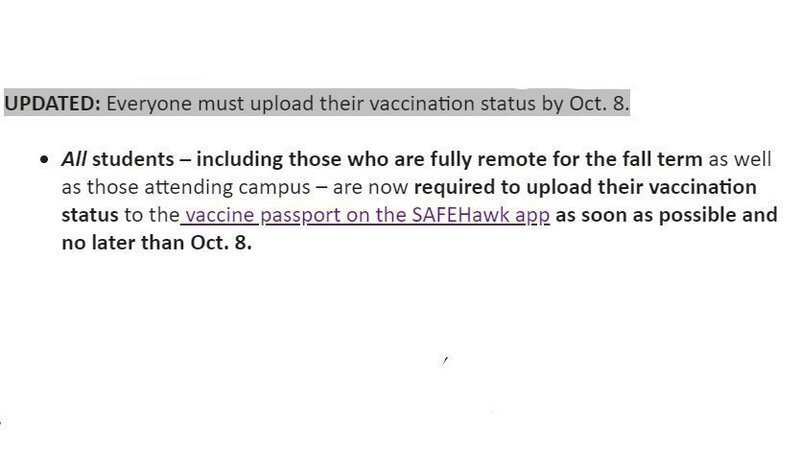Image resolution: width=800 pixels, height=450 pixels.
Task: Click 'Oct. 8.' at the heading's end
Action: [x=599, y=104]
